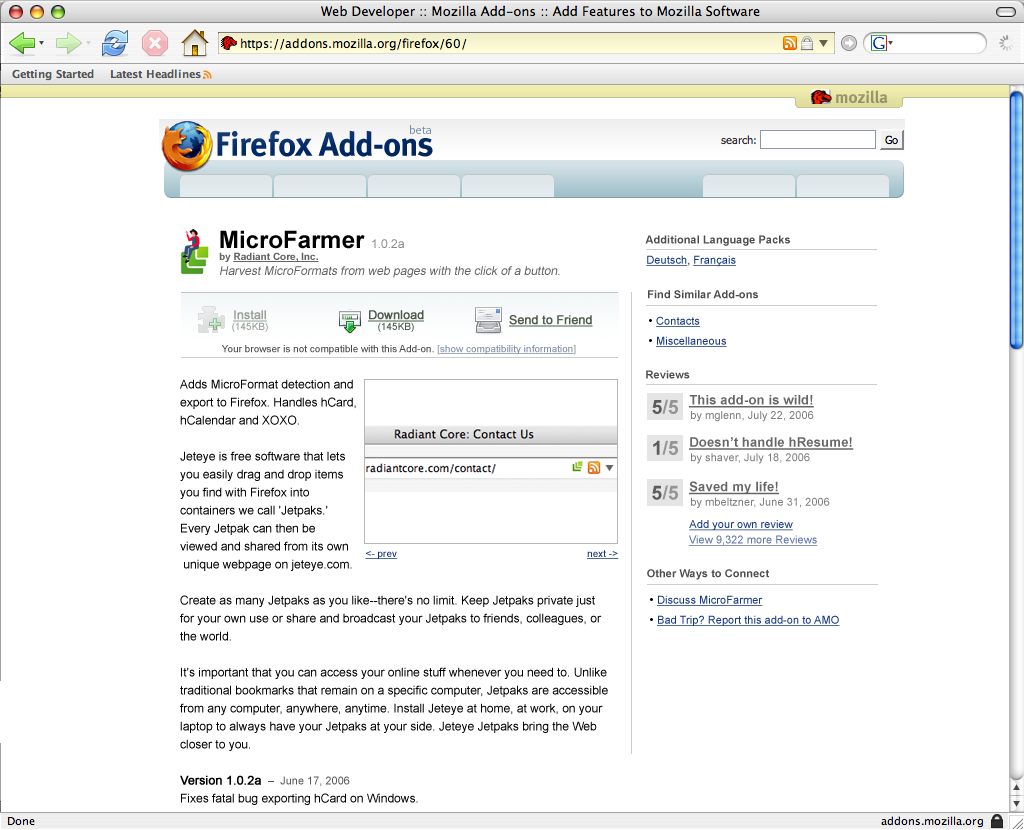Click Bad Trip? Report this add-on to AMO

748,620
